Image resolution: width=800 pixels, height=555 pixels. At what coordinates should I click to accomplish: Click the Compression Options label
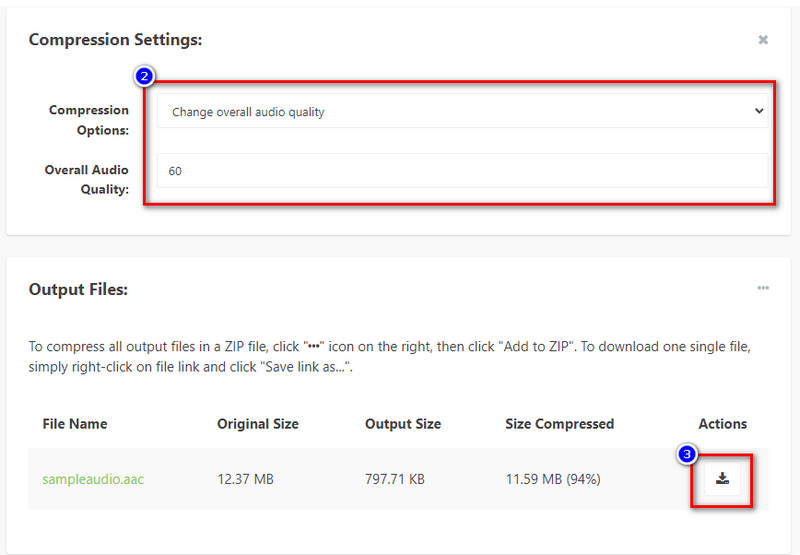pyautogui.click(x=89, y=120)
